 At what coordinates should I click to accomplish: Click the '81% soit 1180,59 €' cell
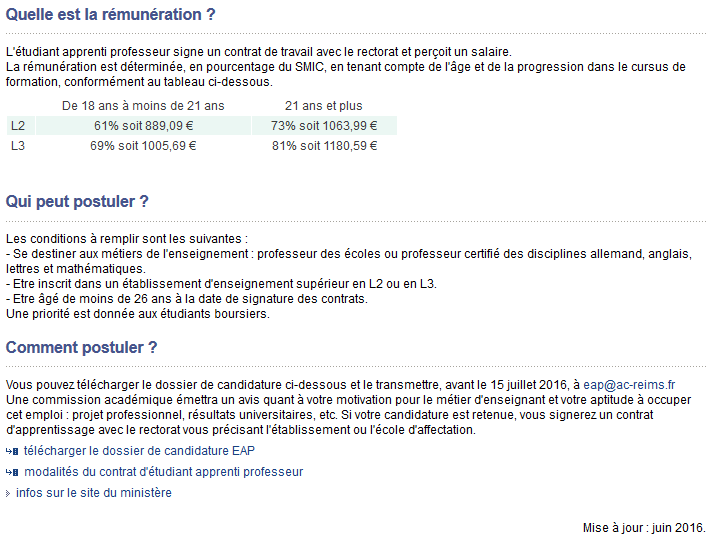(324, 146)
